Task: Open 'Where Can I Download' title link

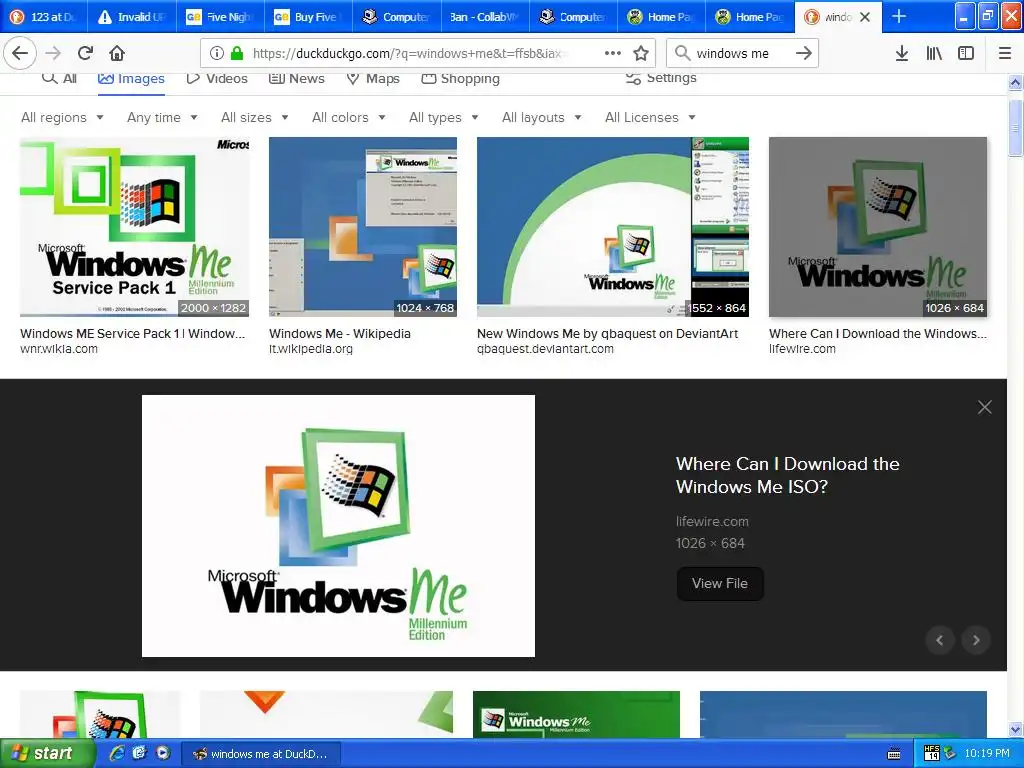Action: (788, 475)
